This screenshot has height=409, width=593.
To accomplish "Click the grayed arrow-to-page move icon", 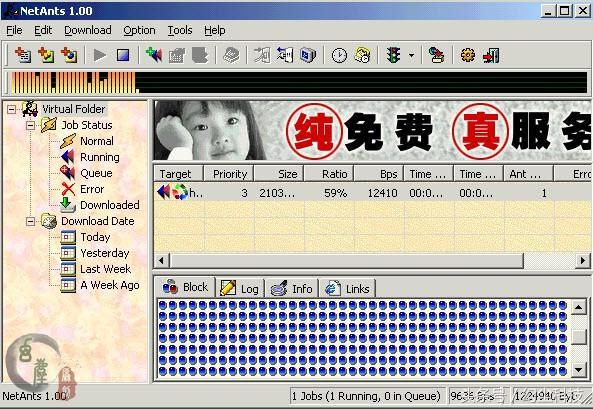I will click(x=262, y=55).
